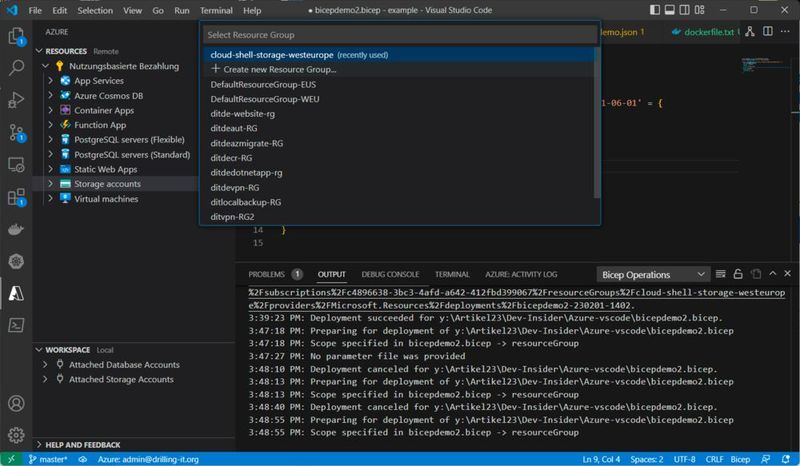This screenshot has height=466, width=800.
Task: Open the Source Control view
Action: coord(16,133)
